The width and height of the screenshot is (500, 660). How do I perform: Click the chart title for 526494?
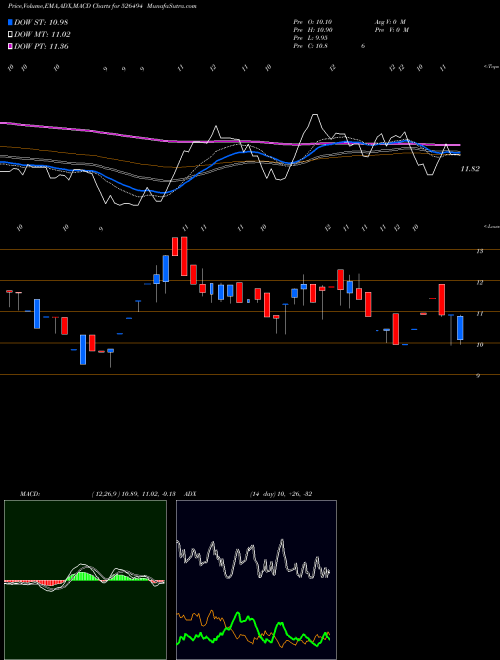tap(102, 6)
